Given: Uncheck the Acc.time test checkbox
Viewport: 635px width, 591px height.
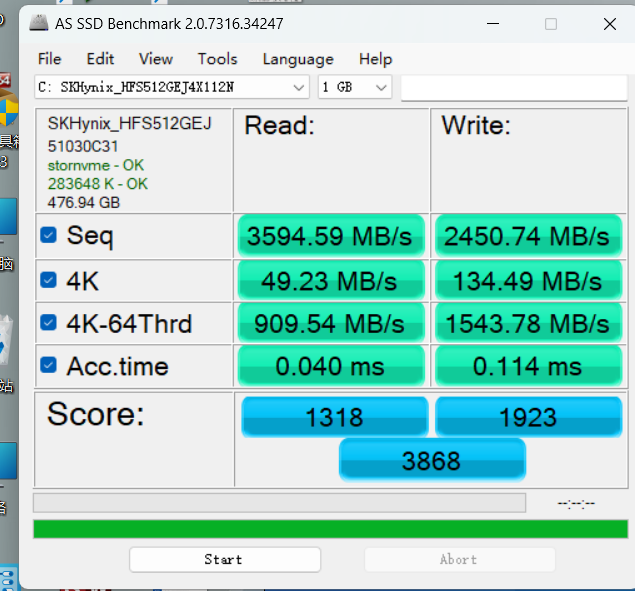Looking at the screenshot, I should tap(48, 365).
